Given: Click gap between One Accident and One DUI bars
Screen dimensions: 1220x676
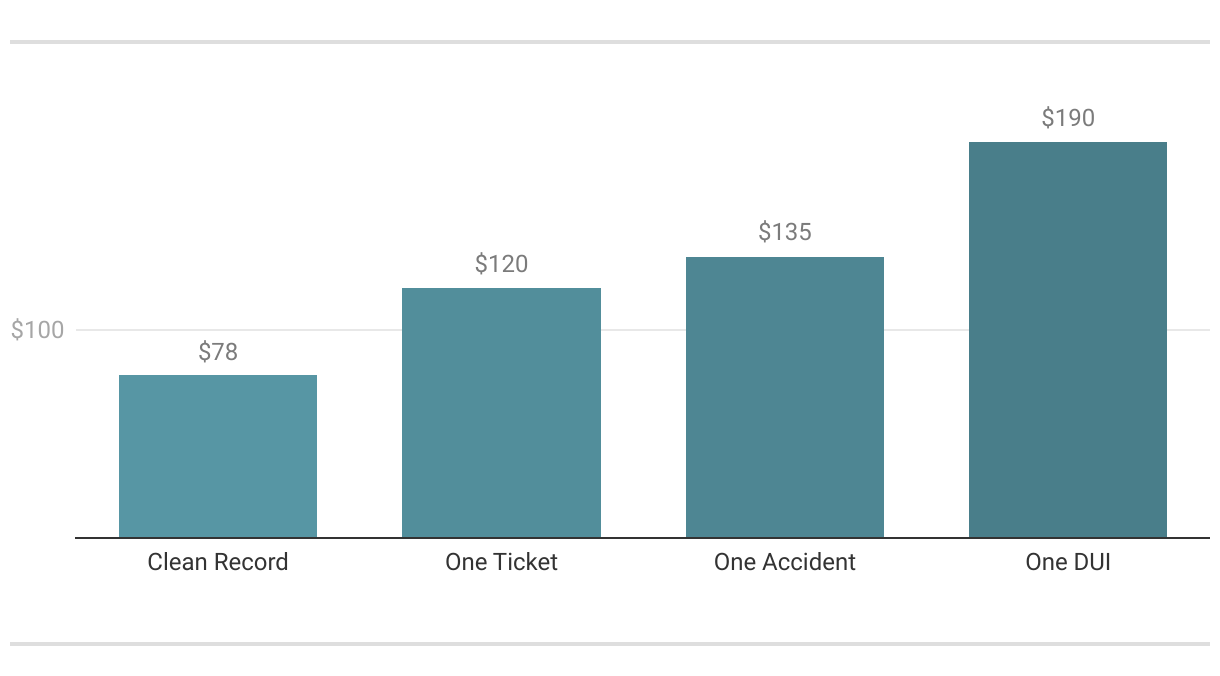Looking at the screenshot, I should point(926,450).
